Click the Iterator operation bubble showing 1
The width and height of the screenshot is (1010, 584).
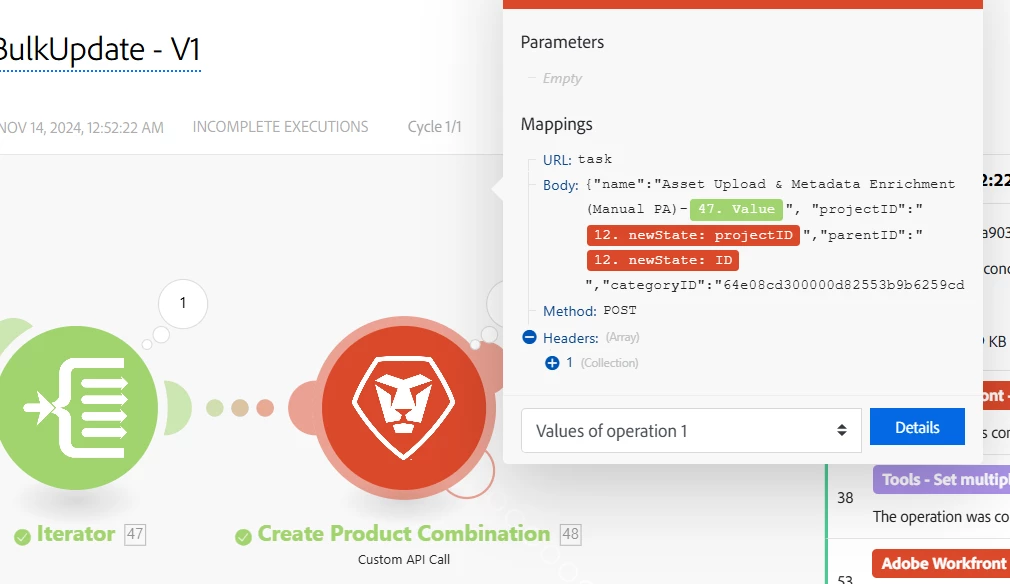click(183, 303)
